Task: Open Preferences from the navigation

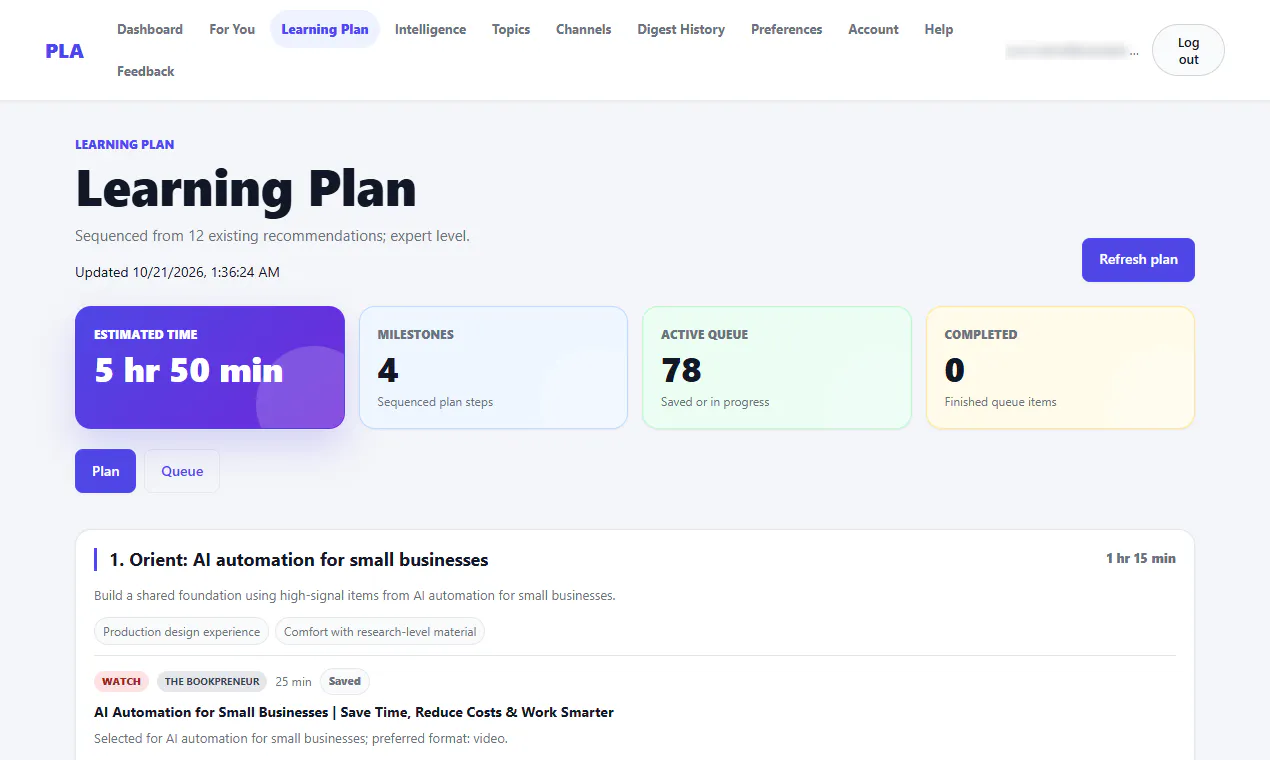Action: coord(787,29)
